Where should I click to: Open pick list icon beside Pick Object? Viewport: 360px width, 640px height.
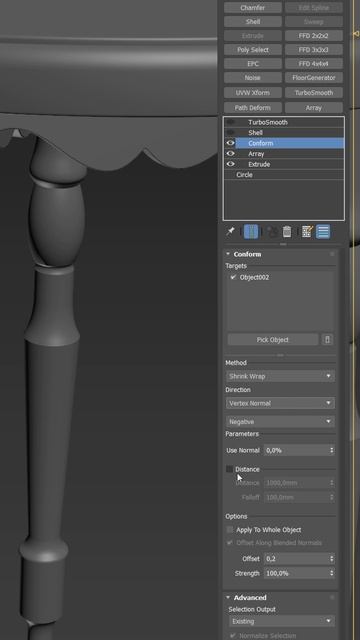(327, 340)
